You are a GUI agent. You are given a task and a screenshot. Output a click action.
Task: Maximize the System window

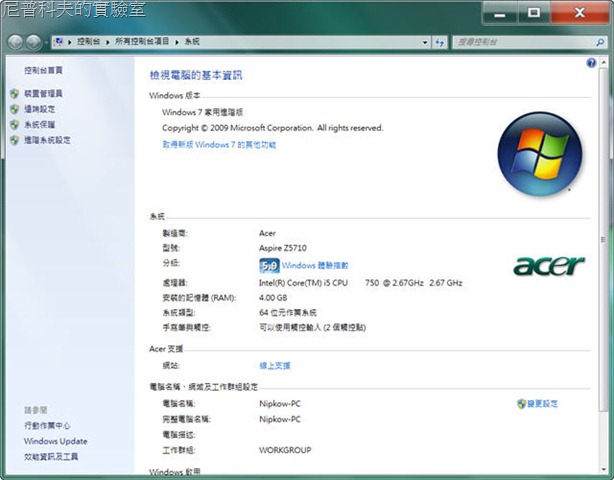pos(534,13)
